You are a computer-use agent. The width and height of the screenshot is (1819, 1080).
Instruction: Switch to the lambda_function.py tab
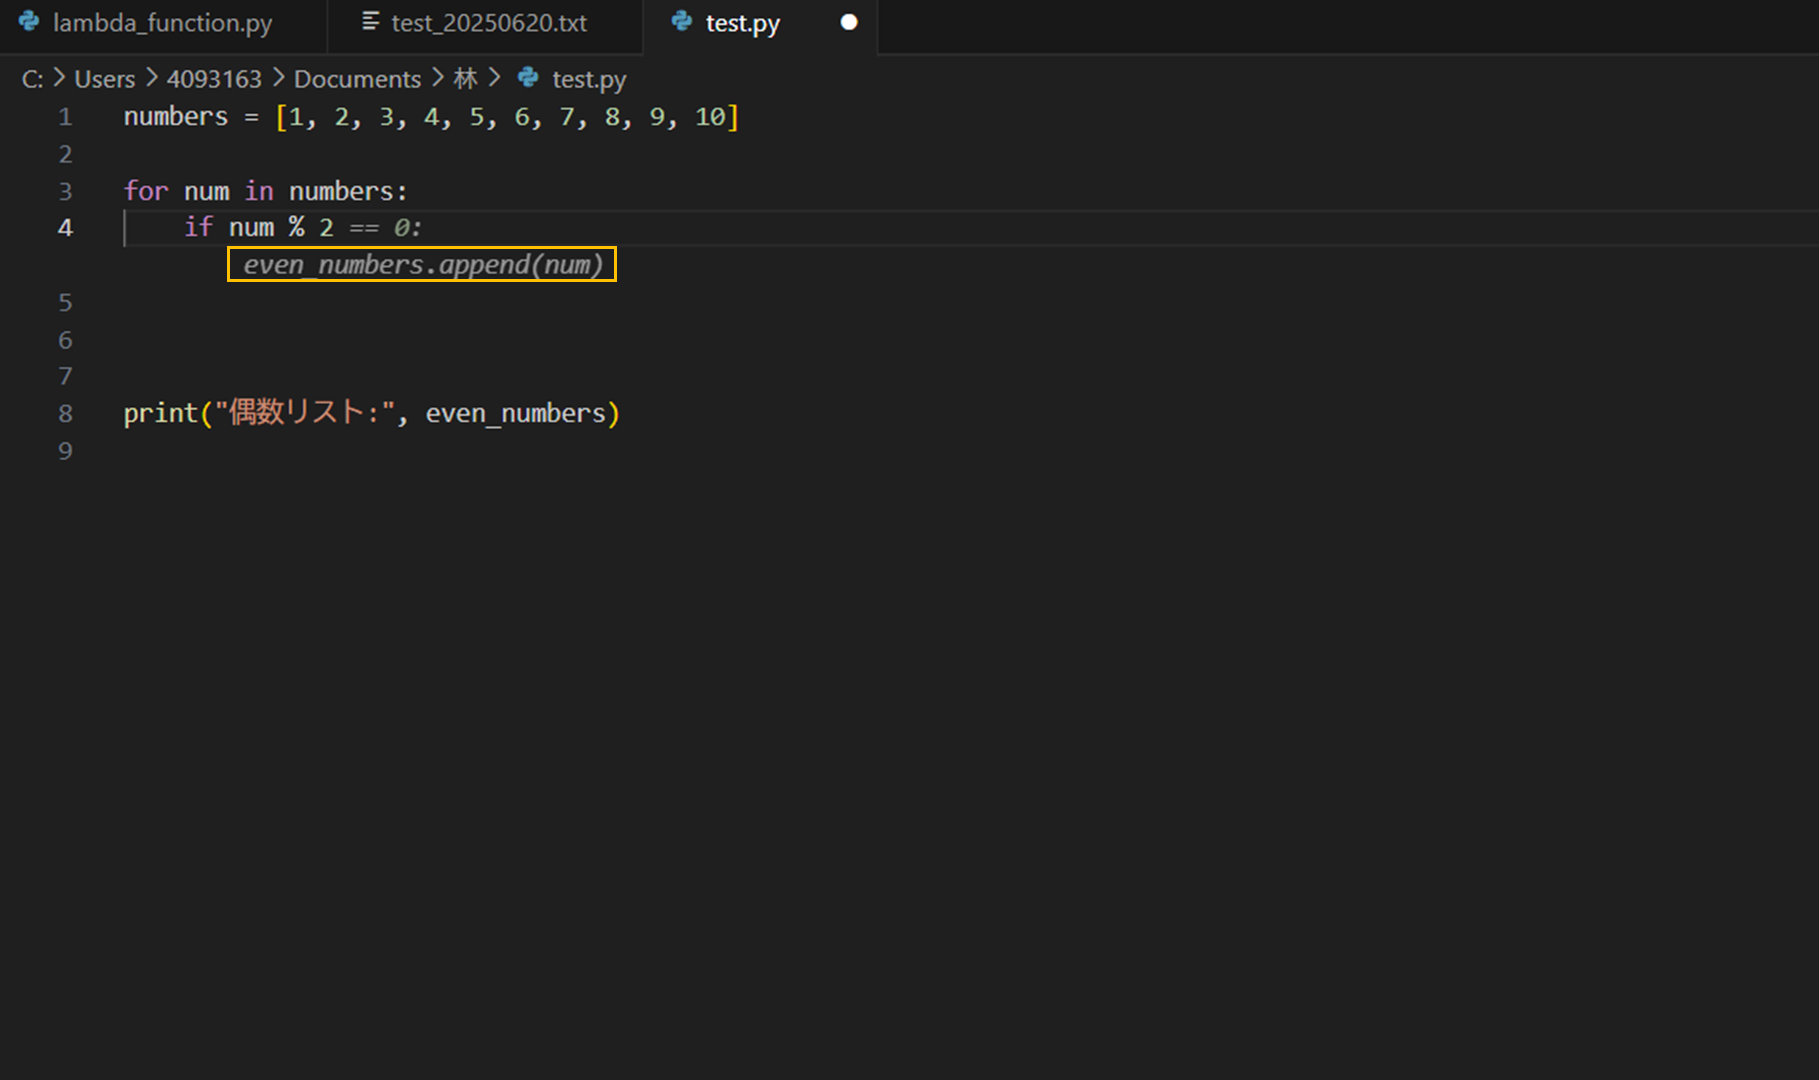coord(162,23)
